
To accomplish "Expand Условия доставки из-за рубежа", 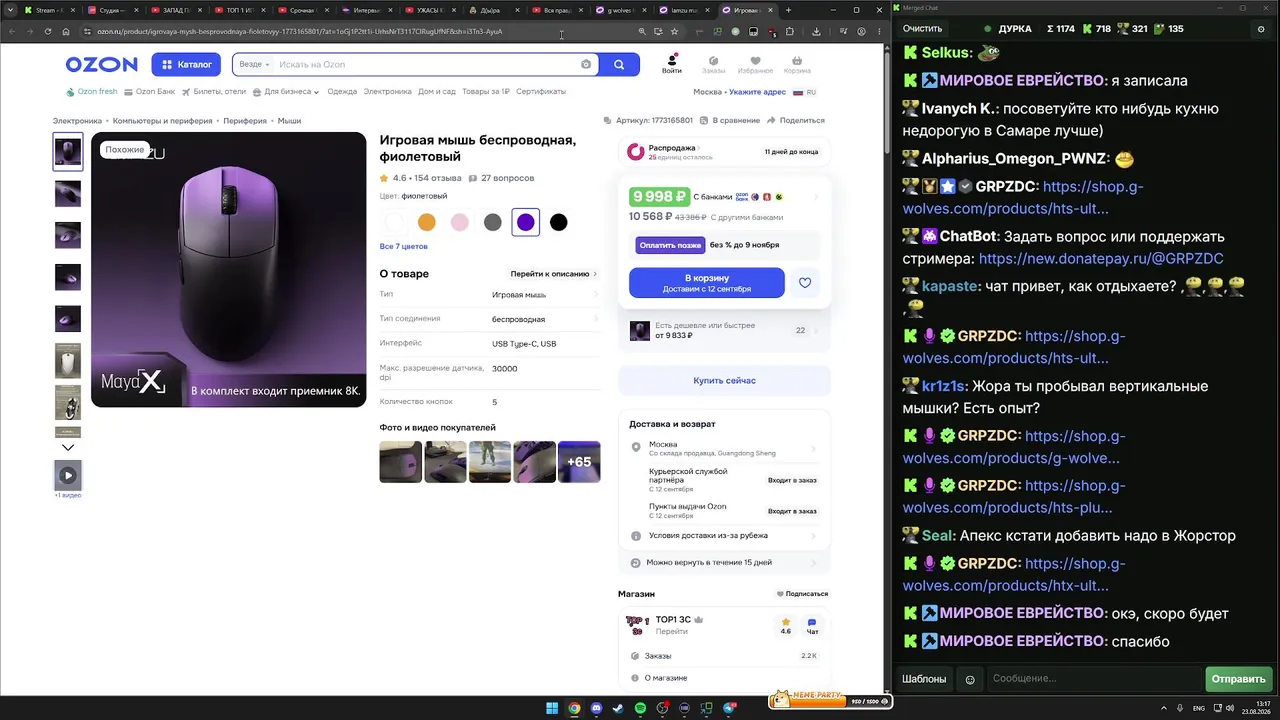I will (x=724, y=536).
